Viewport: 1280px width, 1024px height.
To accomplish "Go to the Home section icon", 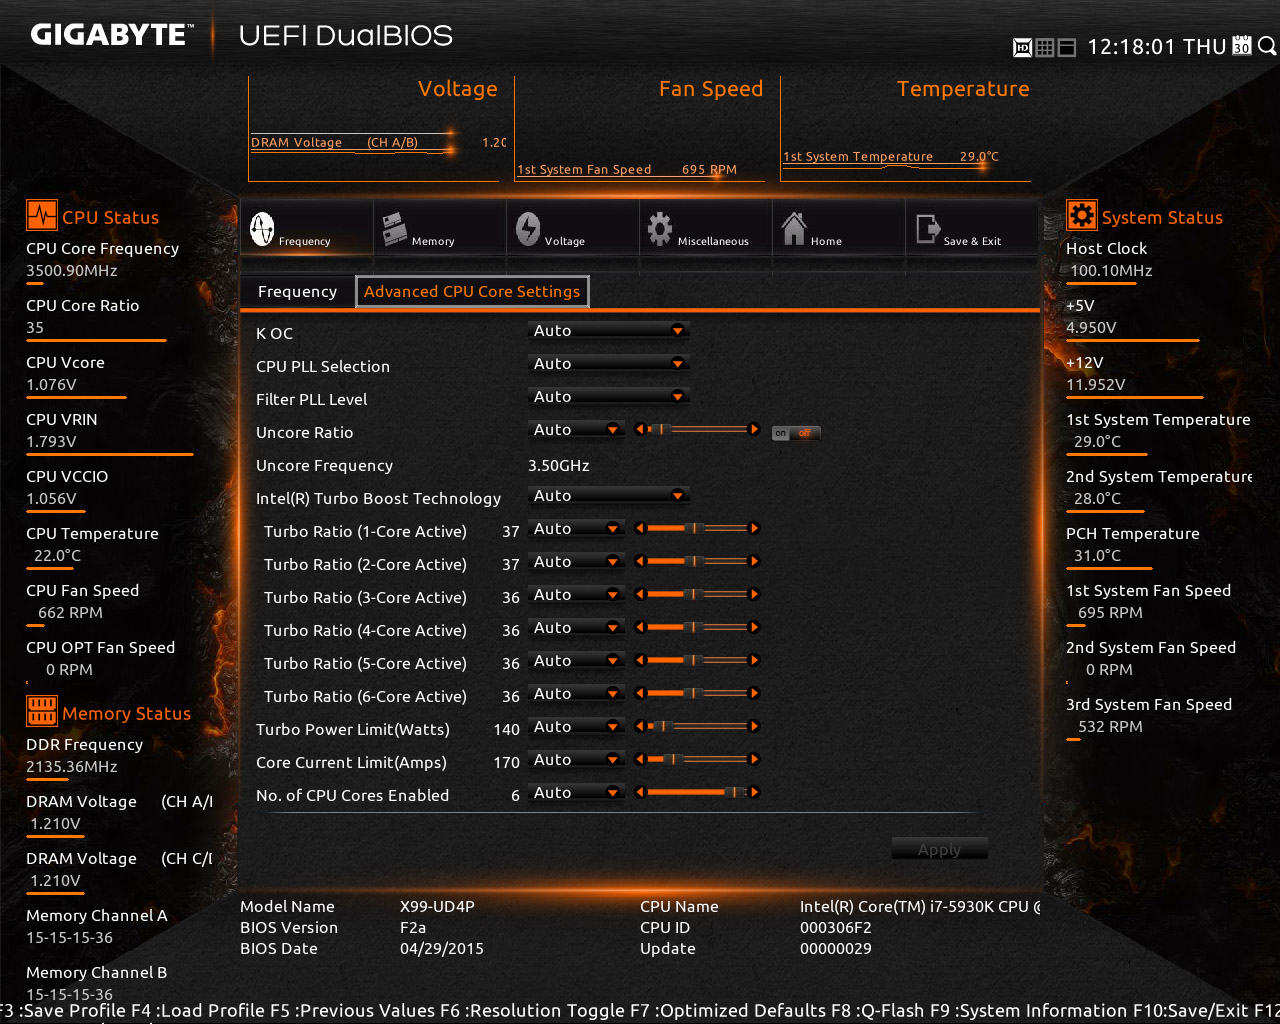I will [x=794, y=229].
